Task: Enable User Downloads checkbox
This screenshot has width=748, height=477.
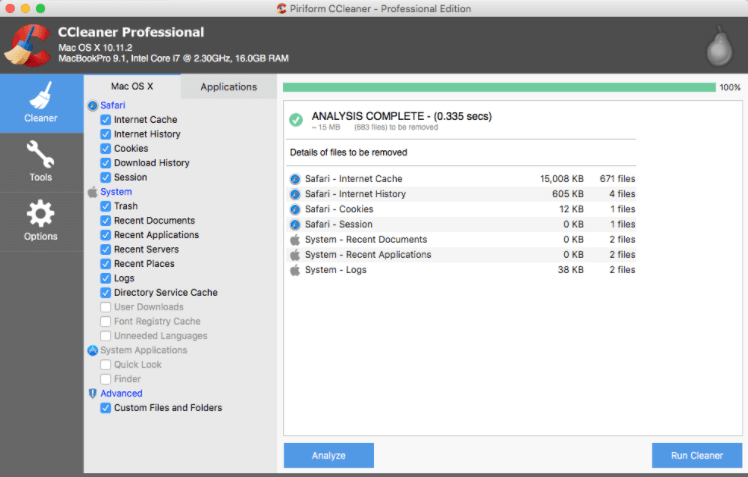Action: click(105, 307)
